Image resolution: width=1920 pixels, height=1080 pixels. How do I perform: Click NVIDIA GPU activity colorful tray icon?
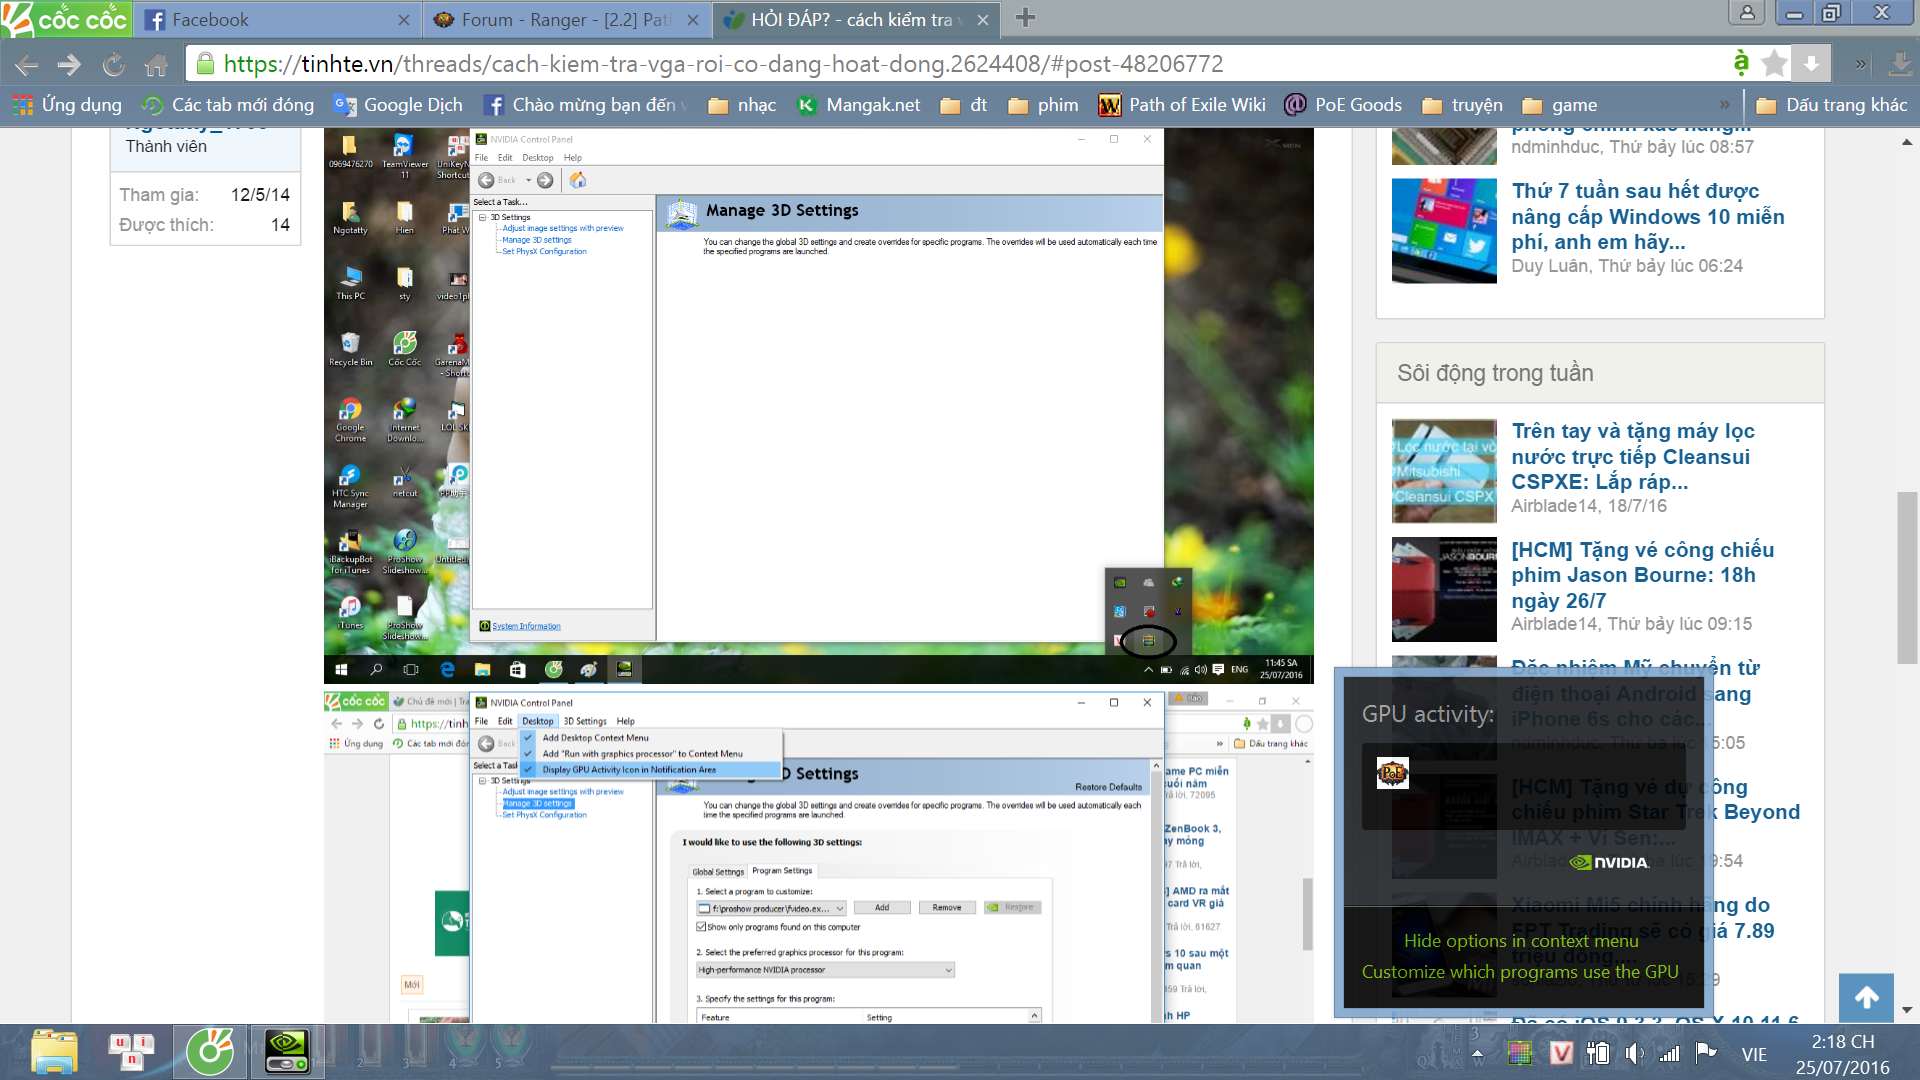click(x=1519, y=1053)
